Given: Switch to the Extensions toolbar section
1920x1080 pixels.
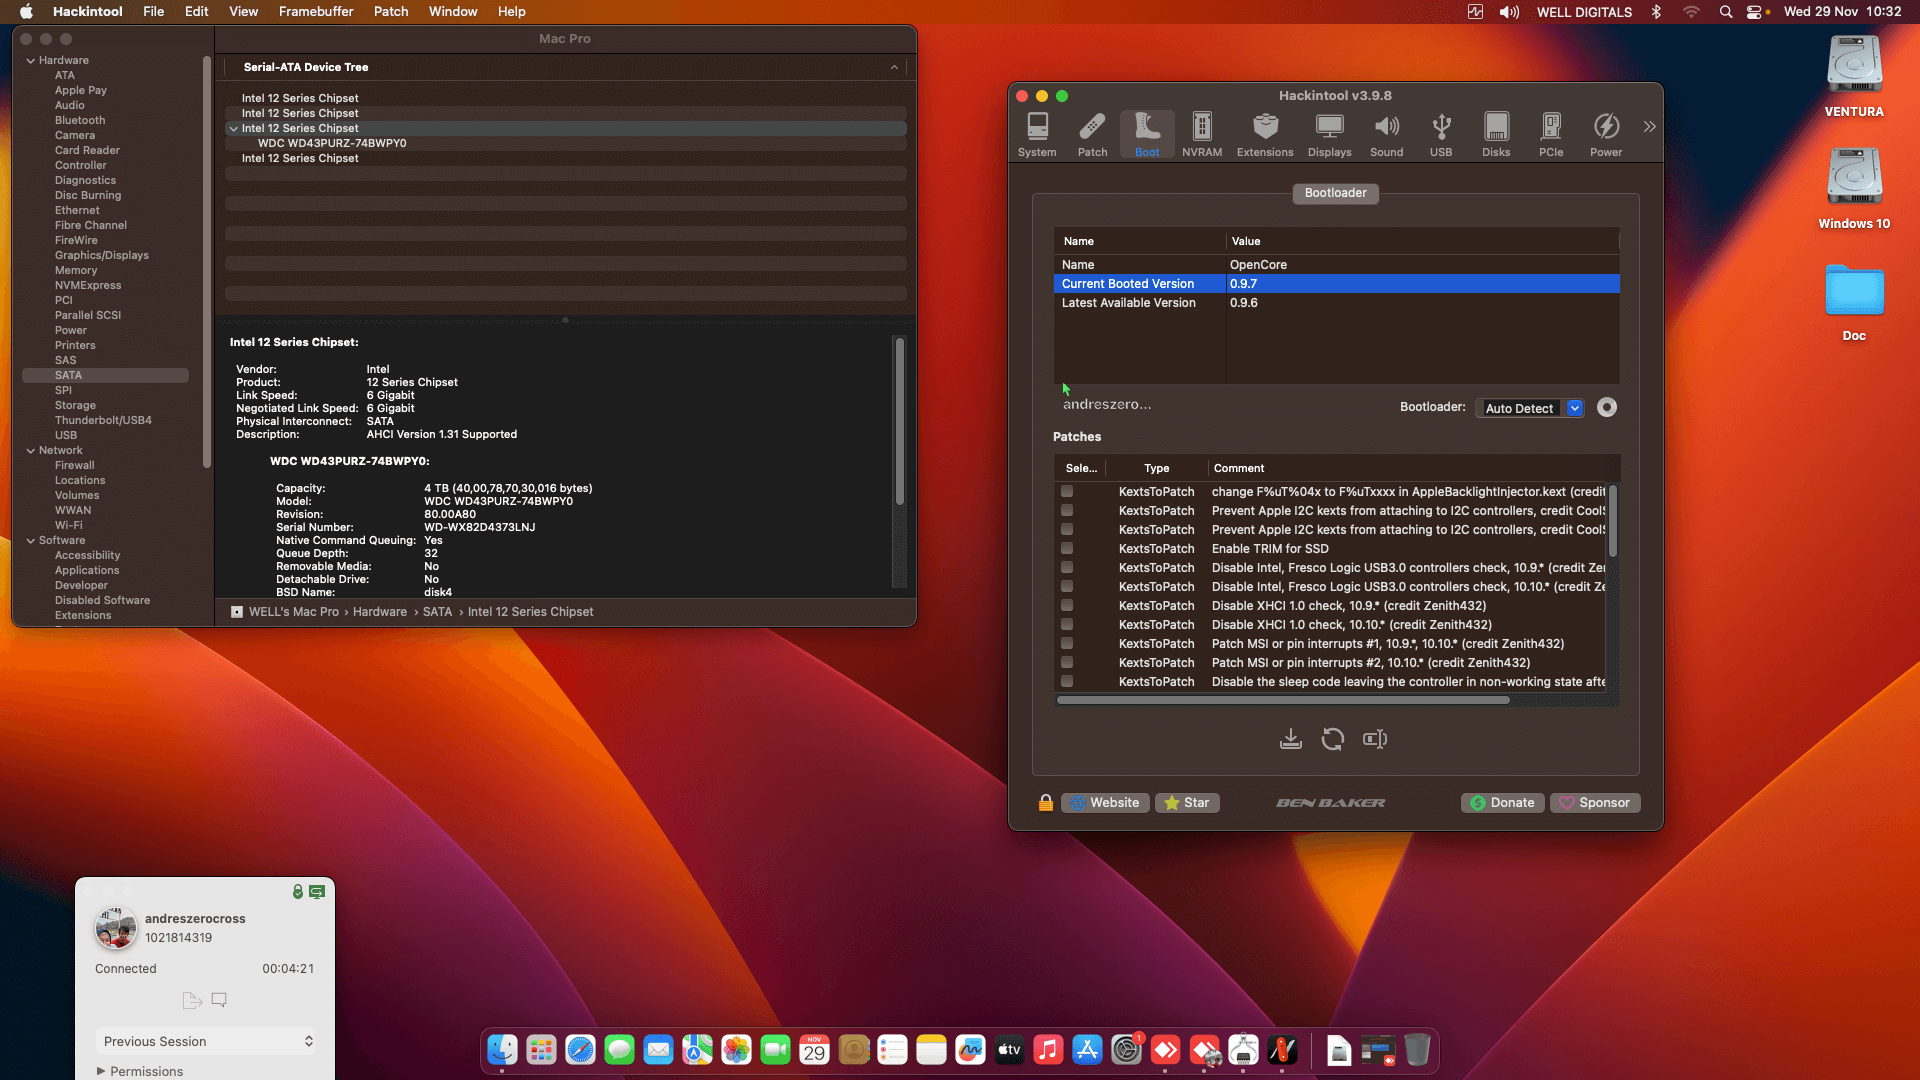Looking at the screenshot, I should 1264,134.
